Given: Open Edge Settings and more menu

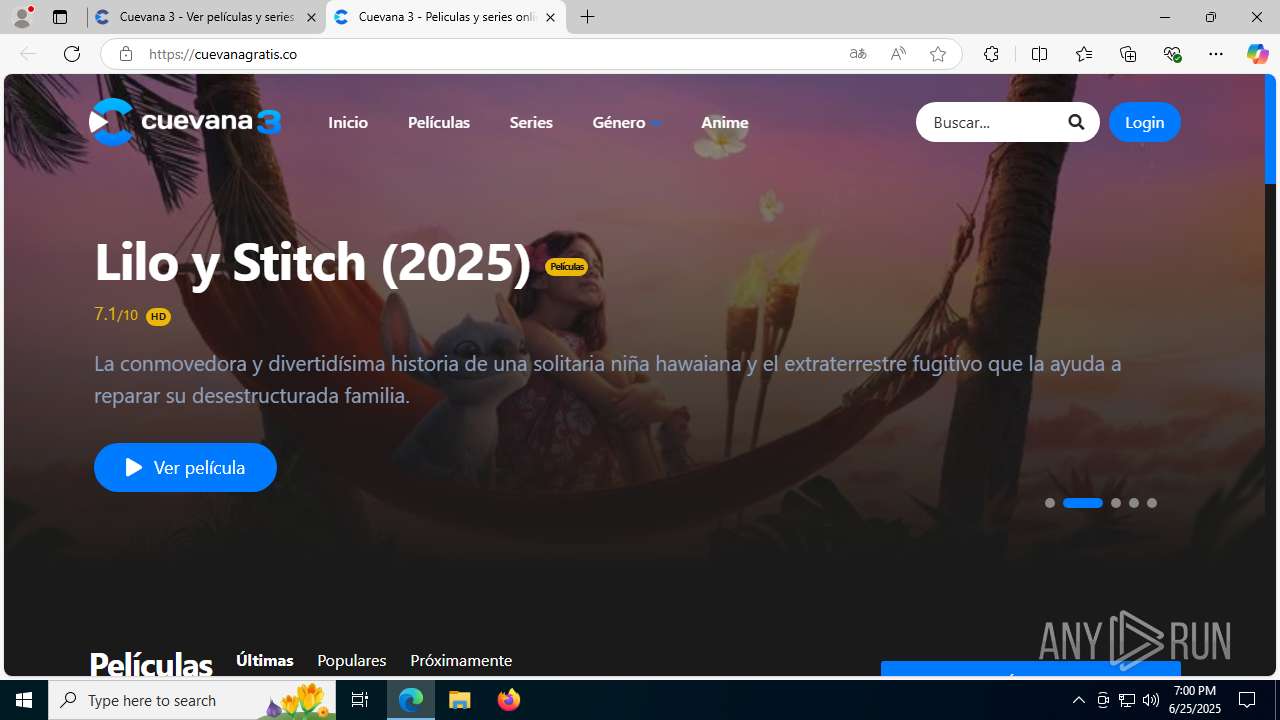Looking at the screenshot, I should pos(1216,54).
